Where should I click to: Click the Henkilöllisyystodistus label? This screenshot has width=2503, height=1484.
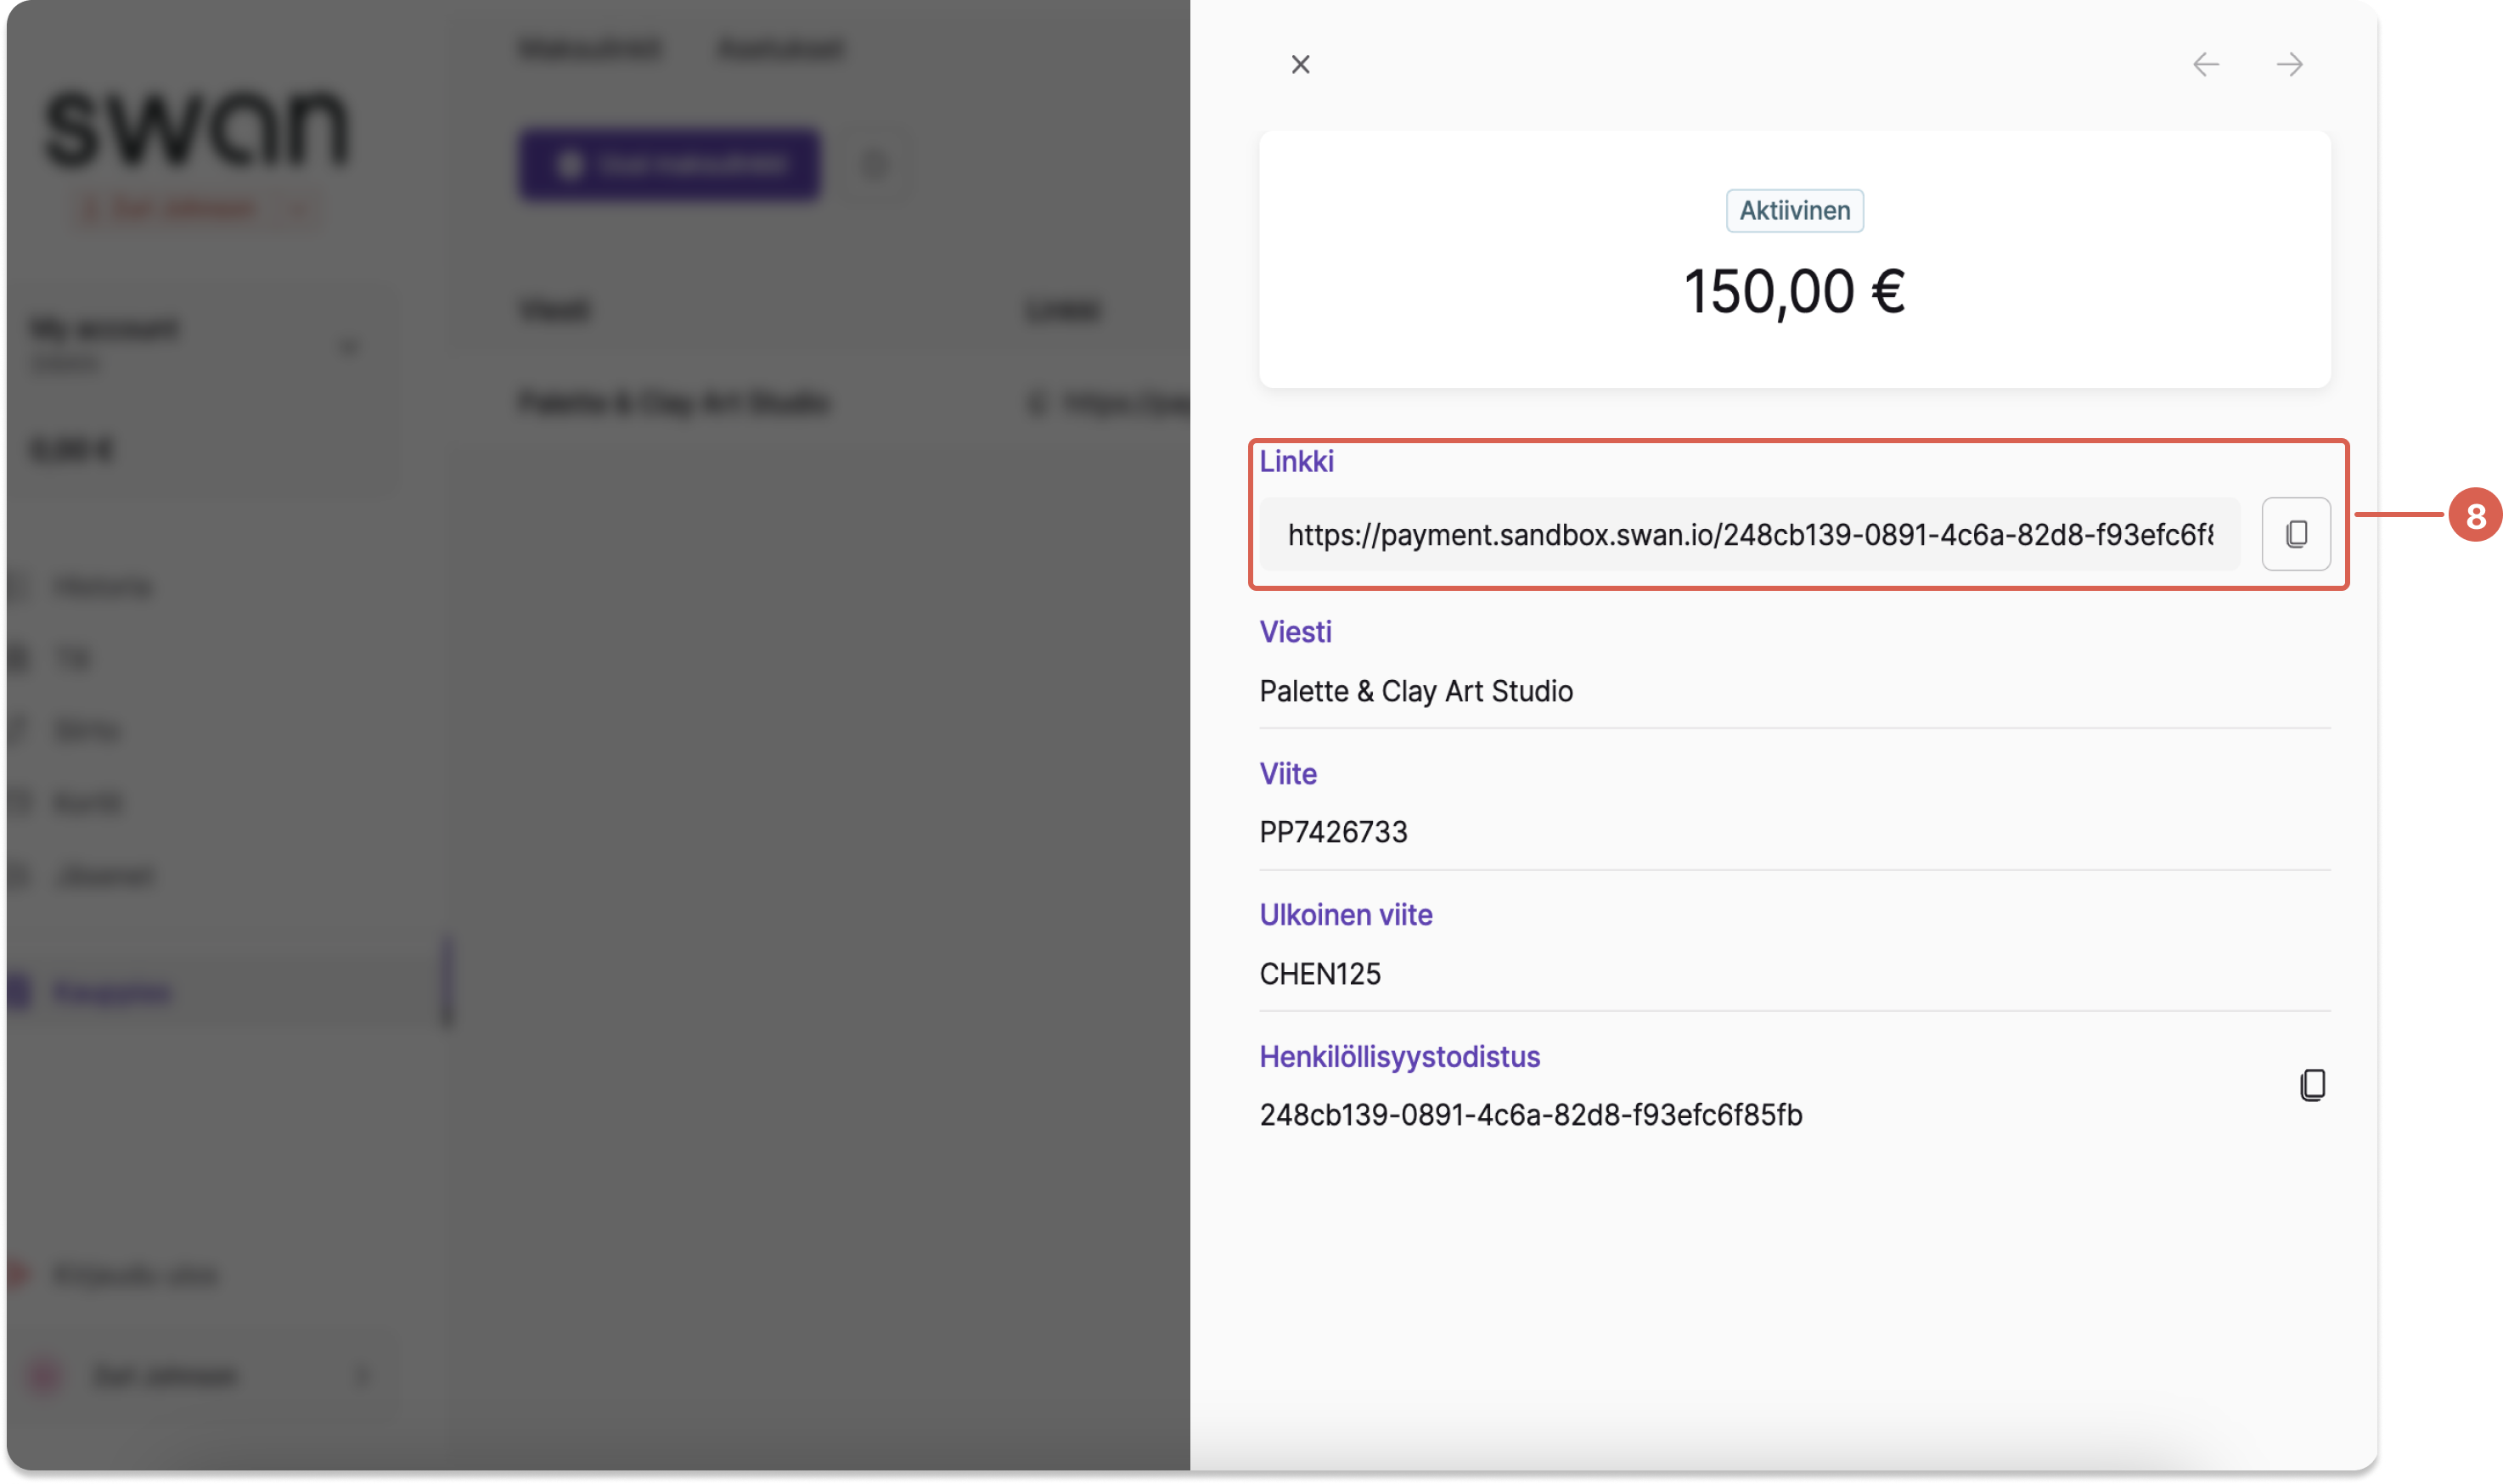pyautogui.click(x=1399, y=1057)
